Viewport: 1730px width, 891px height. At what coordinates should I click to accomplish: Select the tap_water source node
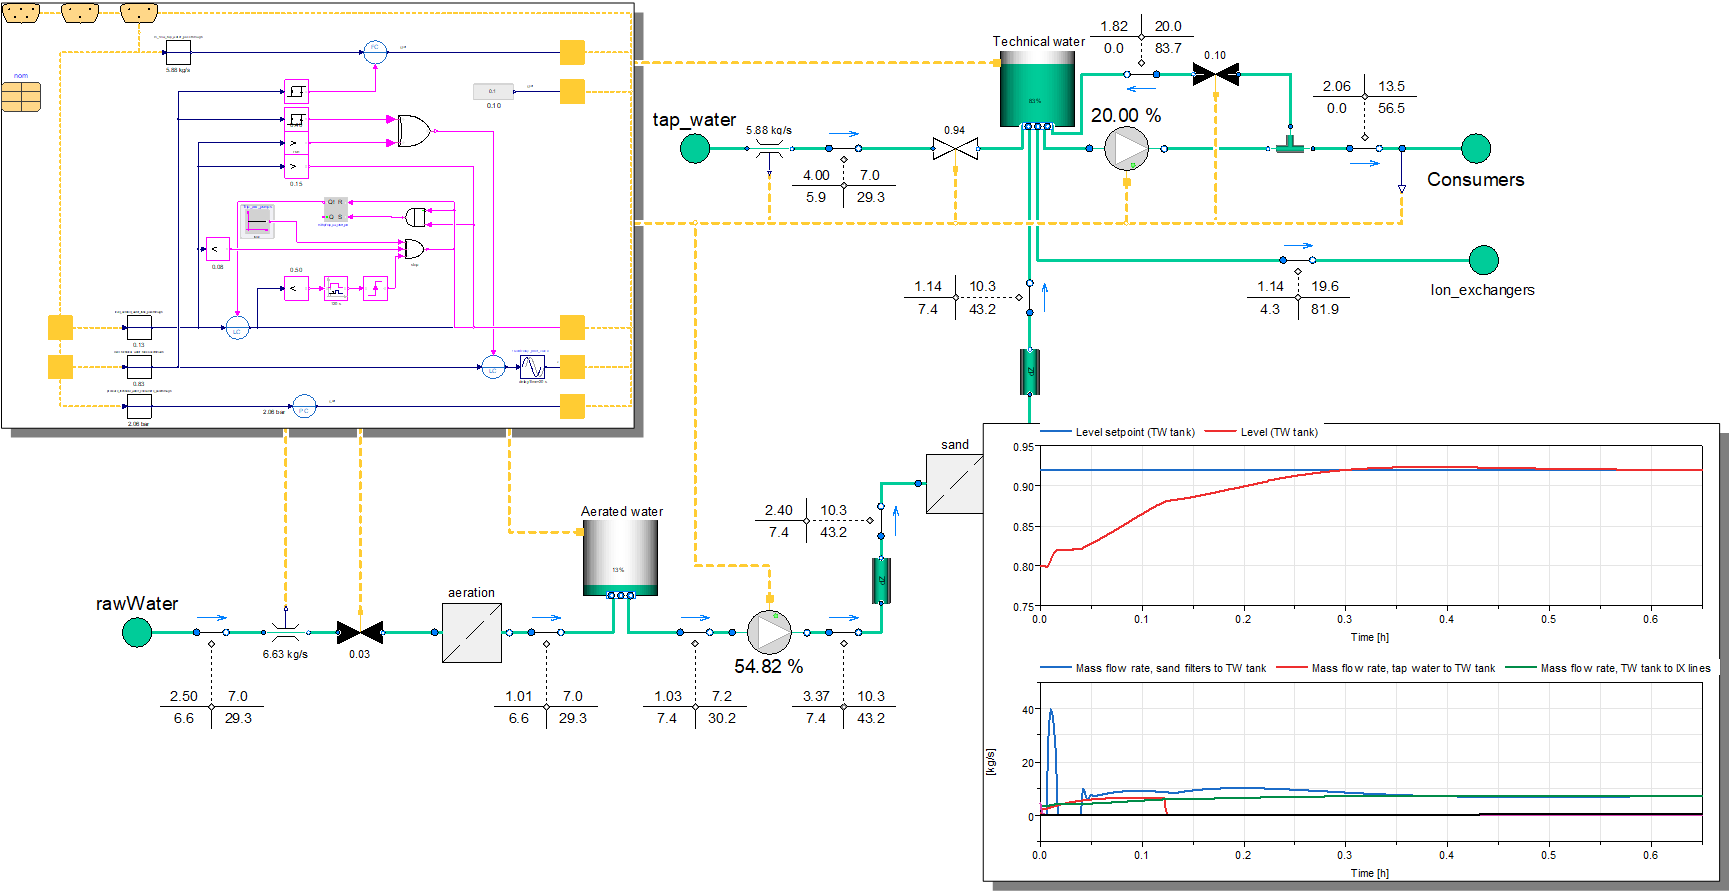[695, 149]
